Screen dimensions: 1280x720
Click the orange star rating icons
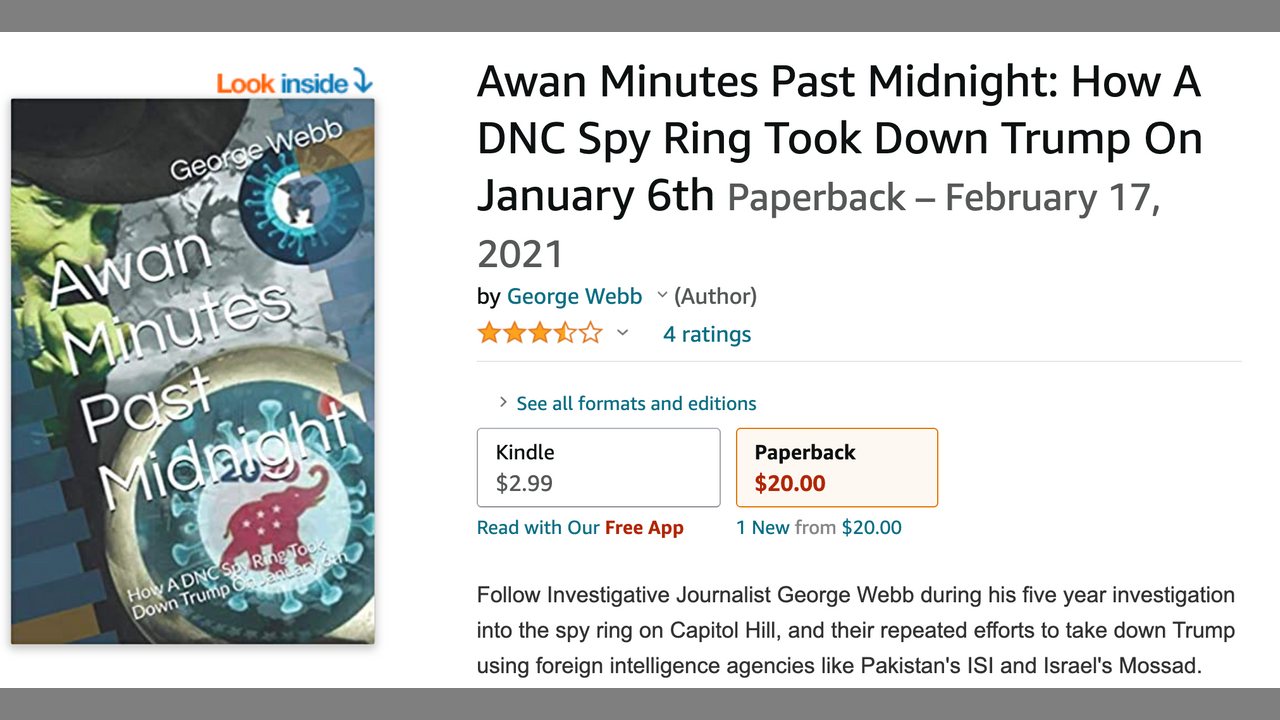540,333
